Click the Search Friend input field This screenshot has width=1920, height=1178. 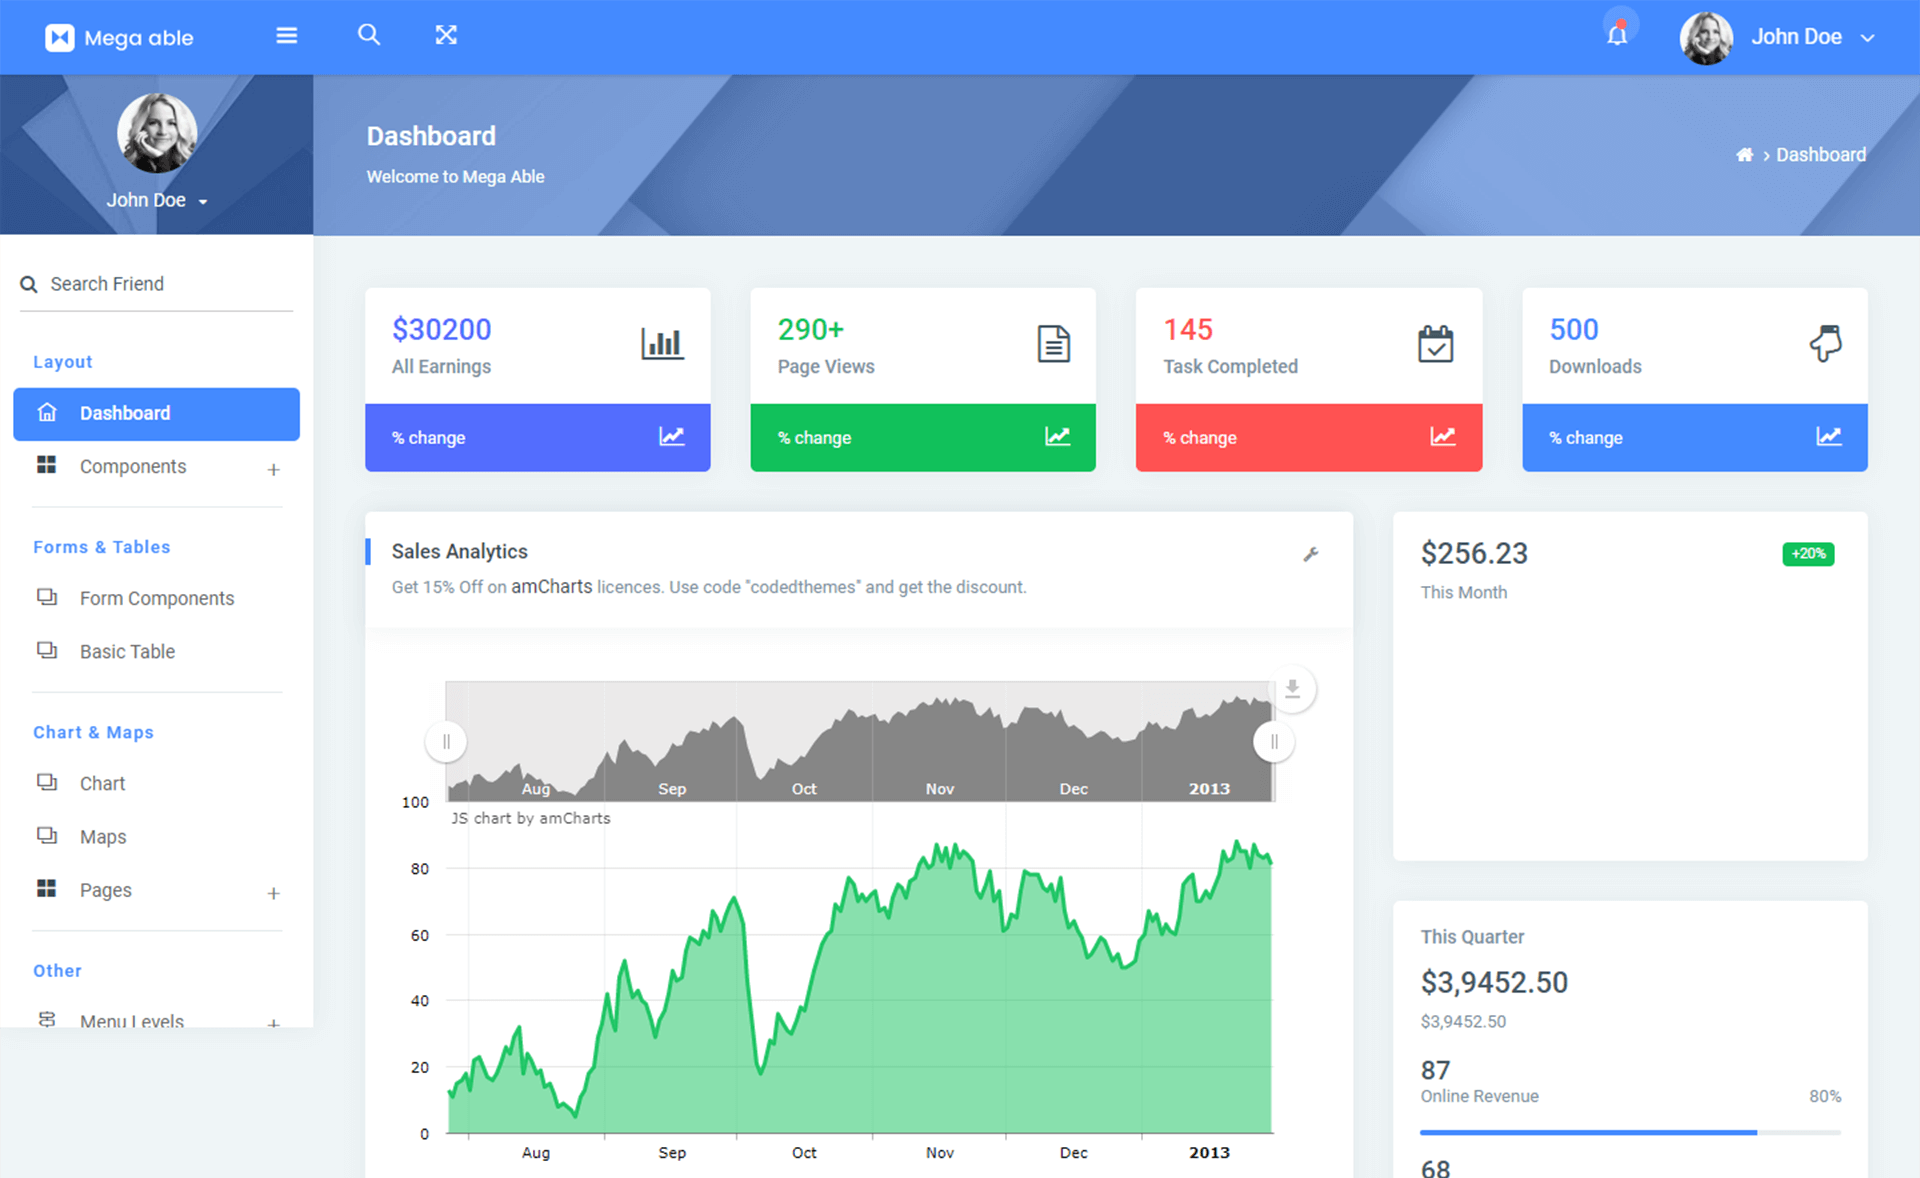(x=157, y=284)
